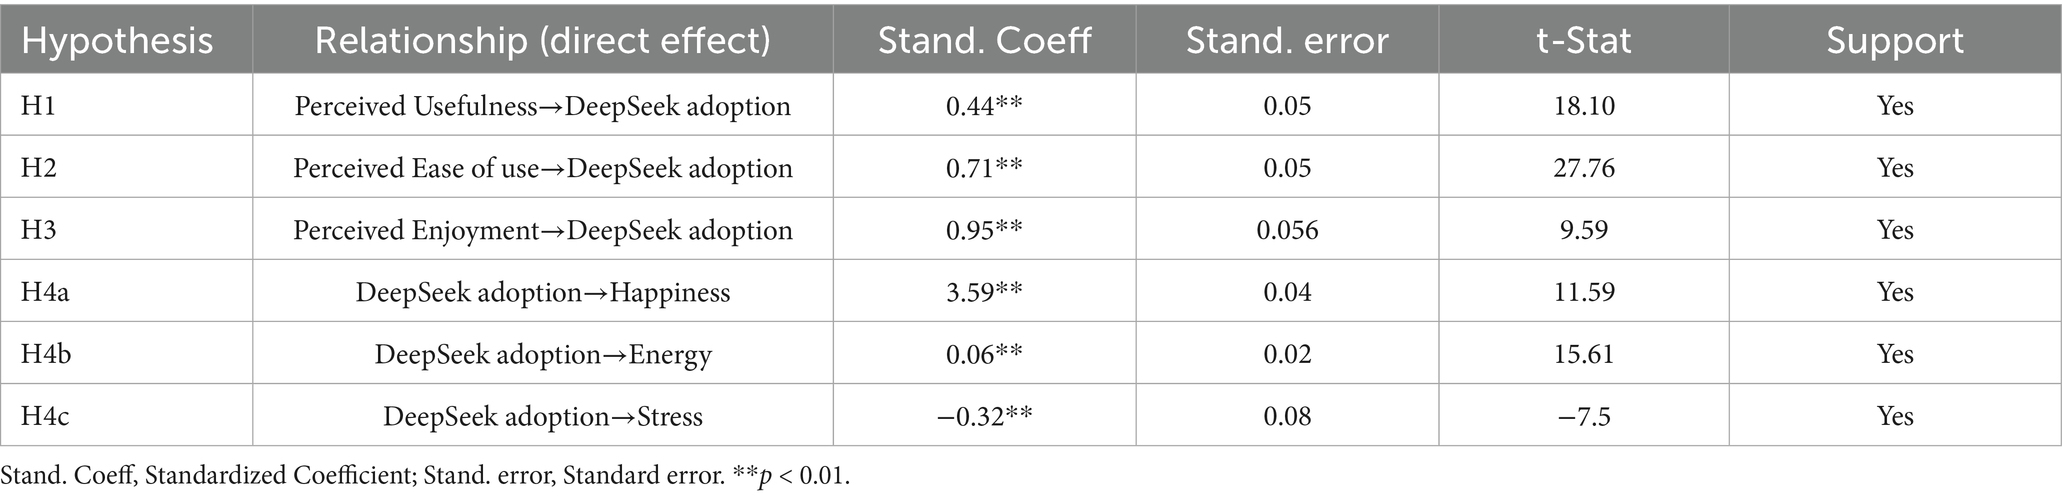Click the Hypothesis column header
The width and height of the screenshot is (2062, 500).
point(117,40)
